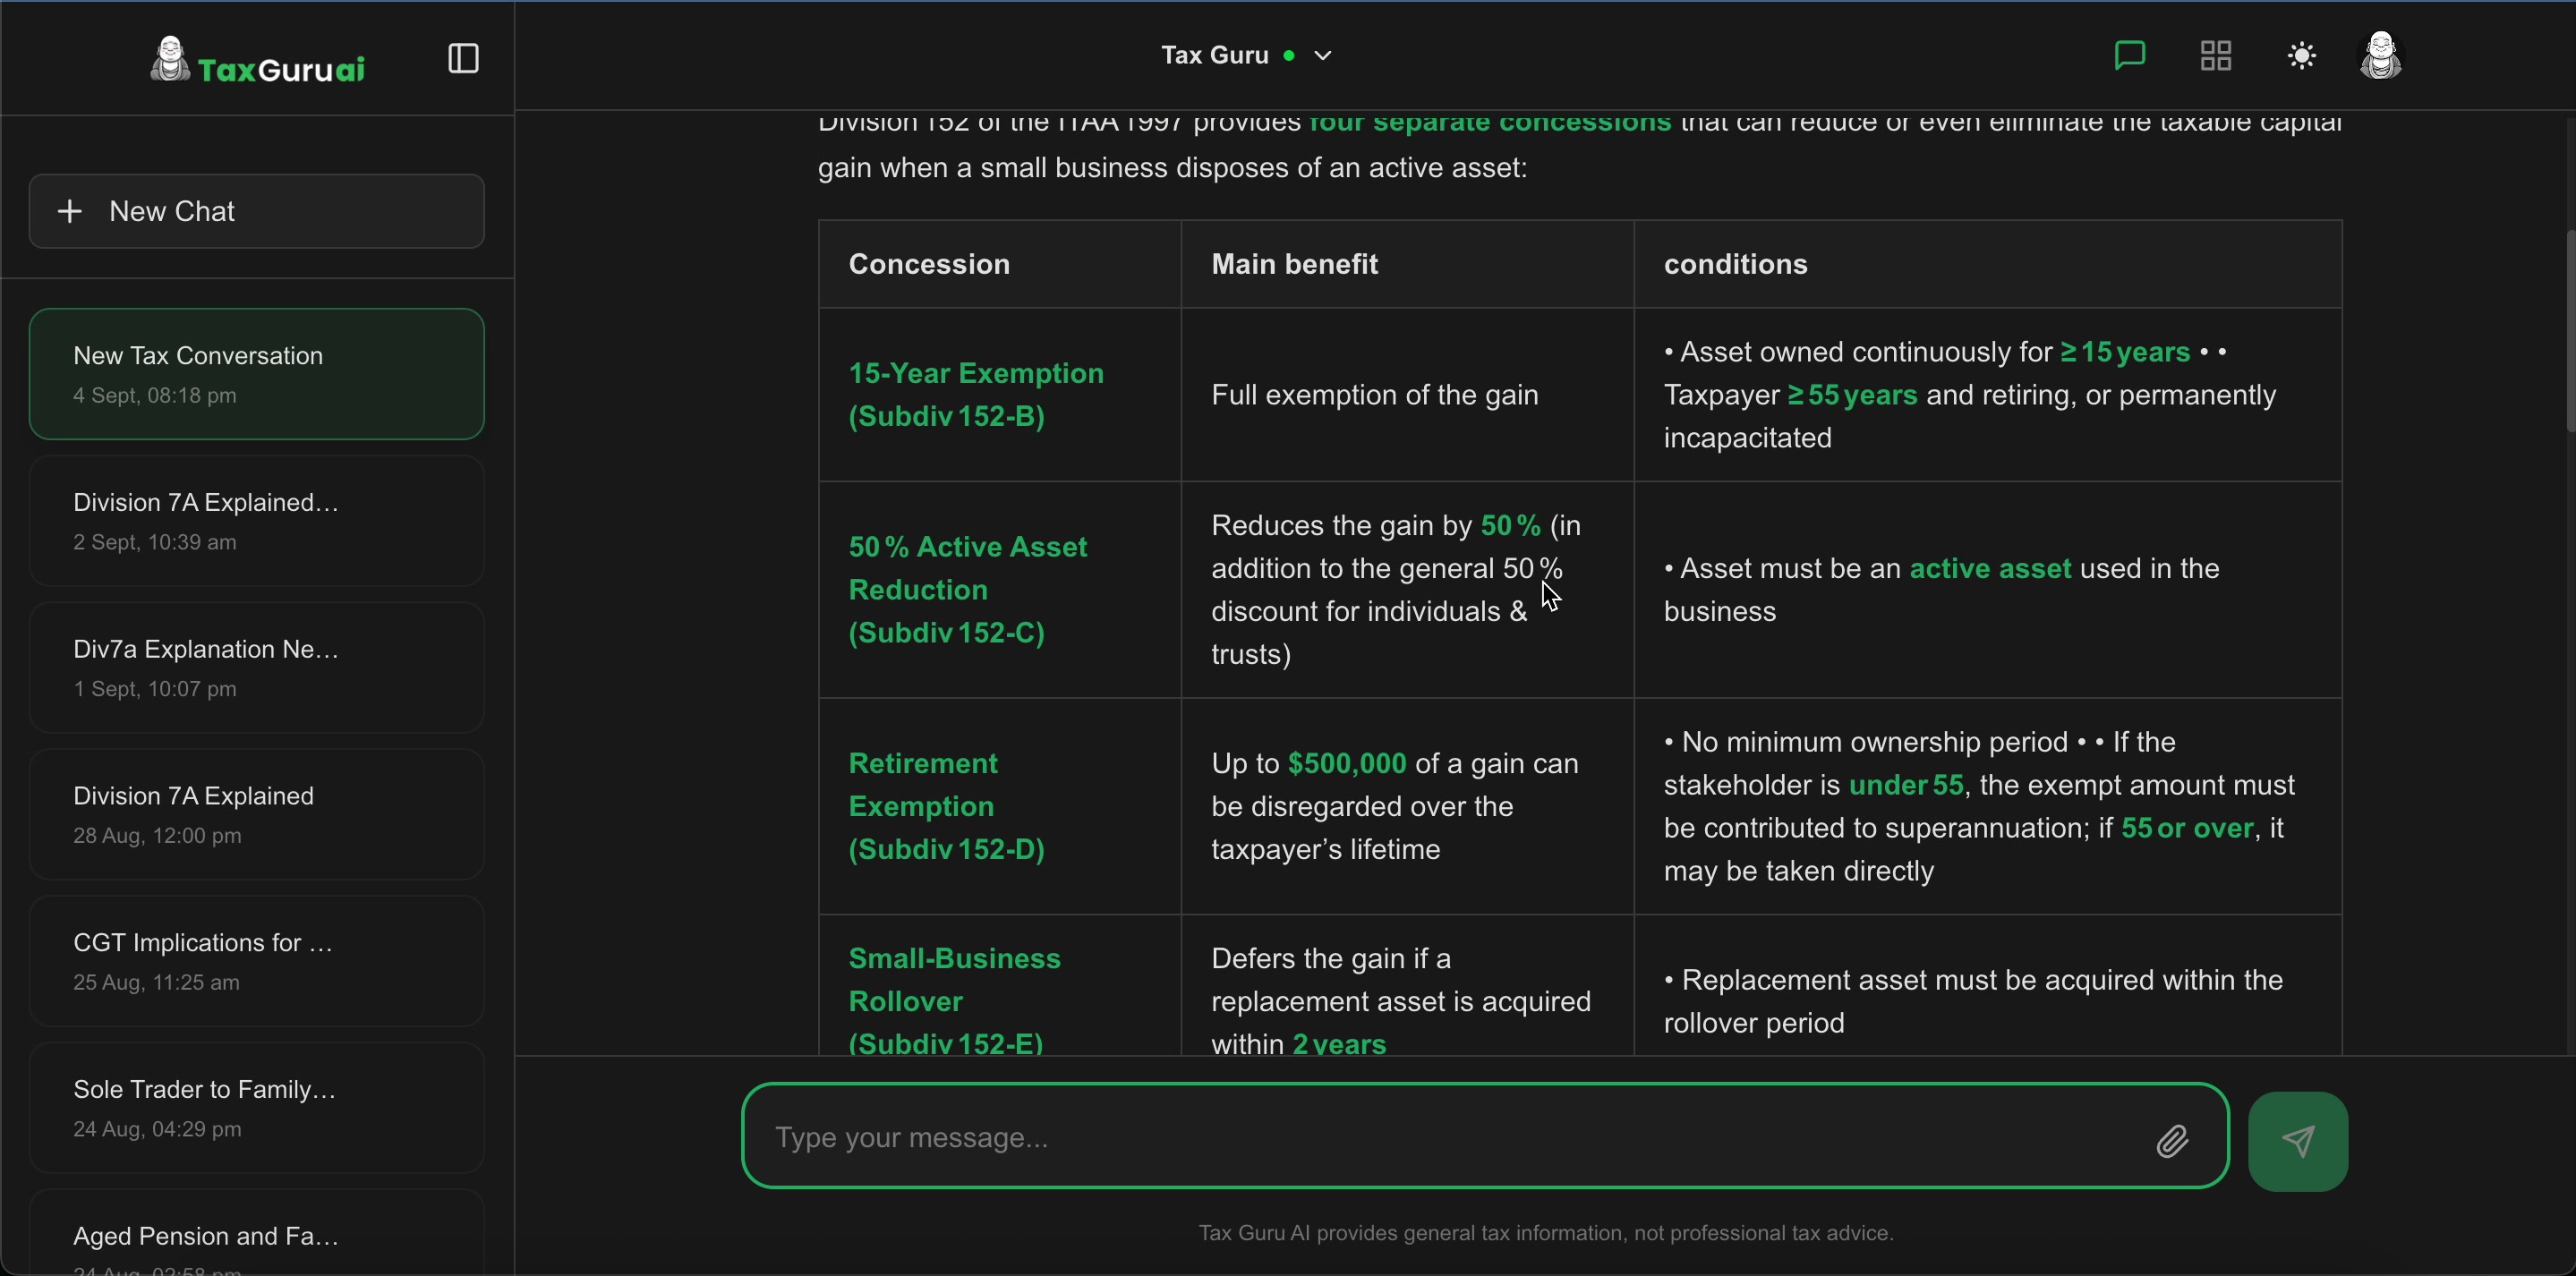Select Sole Trader to Family… conversation
Viewport: 2576px width, 1276px height.
(x=257, y=1108)
